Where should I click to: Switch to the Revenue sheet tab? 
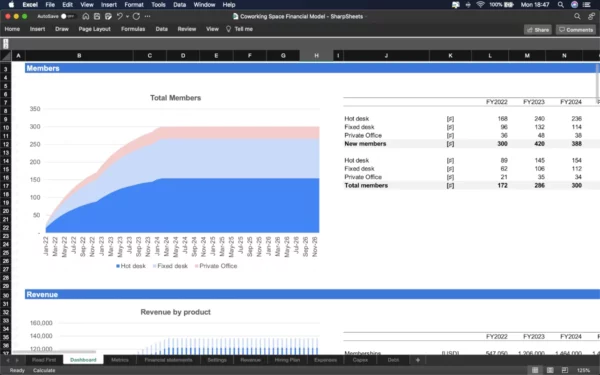coord(250,360)
